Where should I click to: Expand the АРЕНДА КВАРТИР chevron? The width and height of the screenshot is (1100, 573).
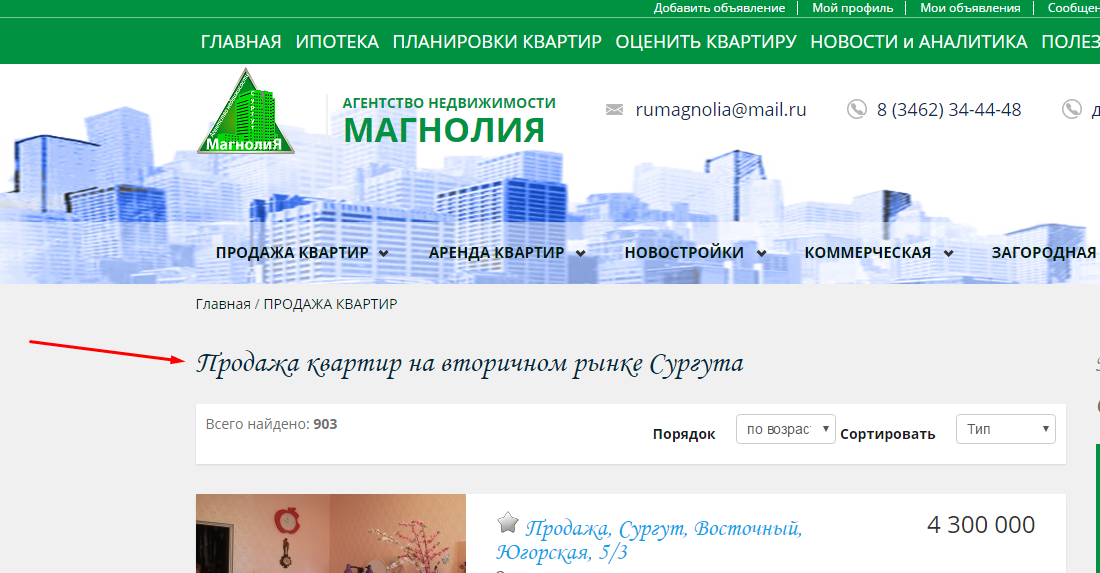coord(580,253)
